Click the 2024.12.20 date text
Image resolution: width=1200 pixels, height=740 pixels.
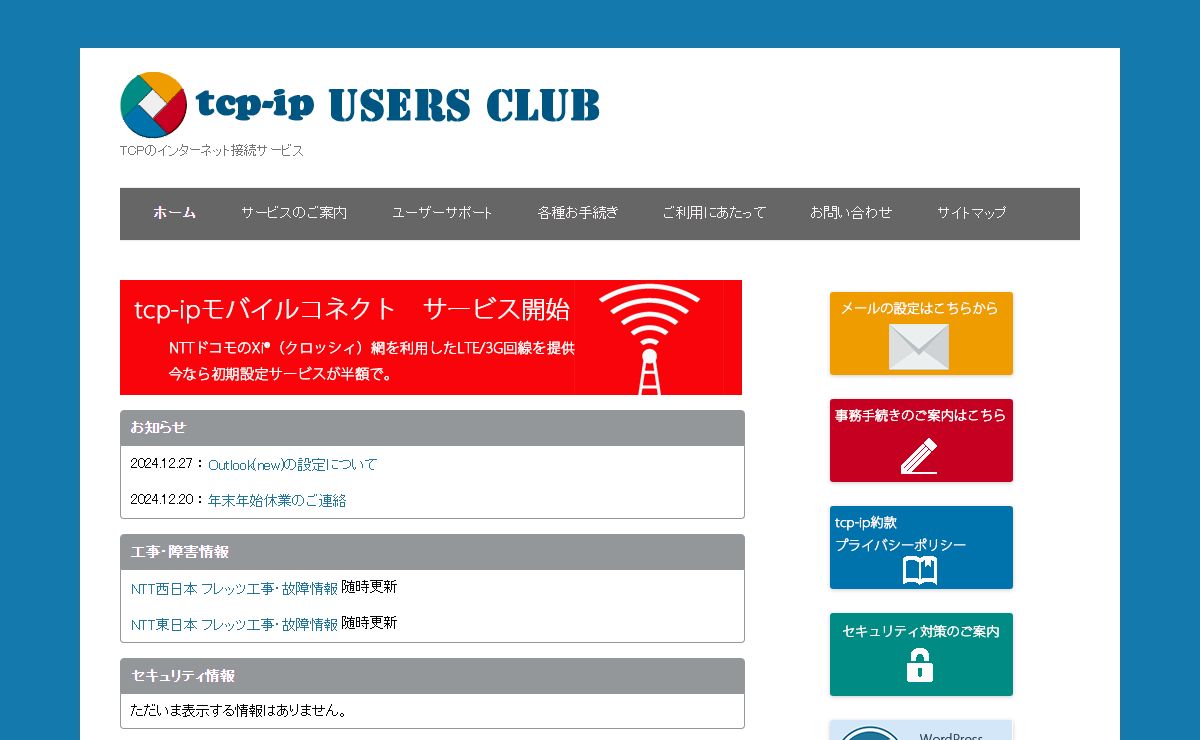click(x=163, y=500)
